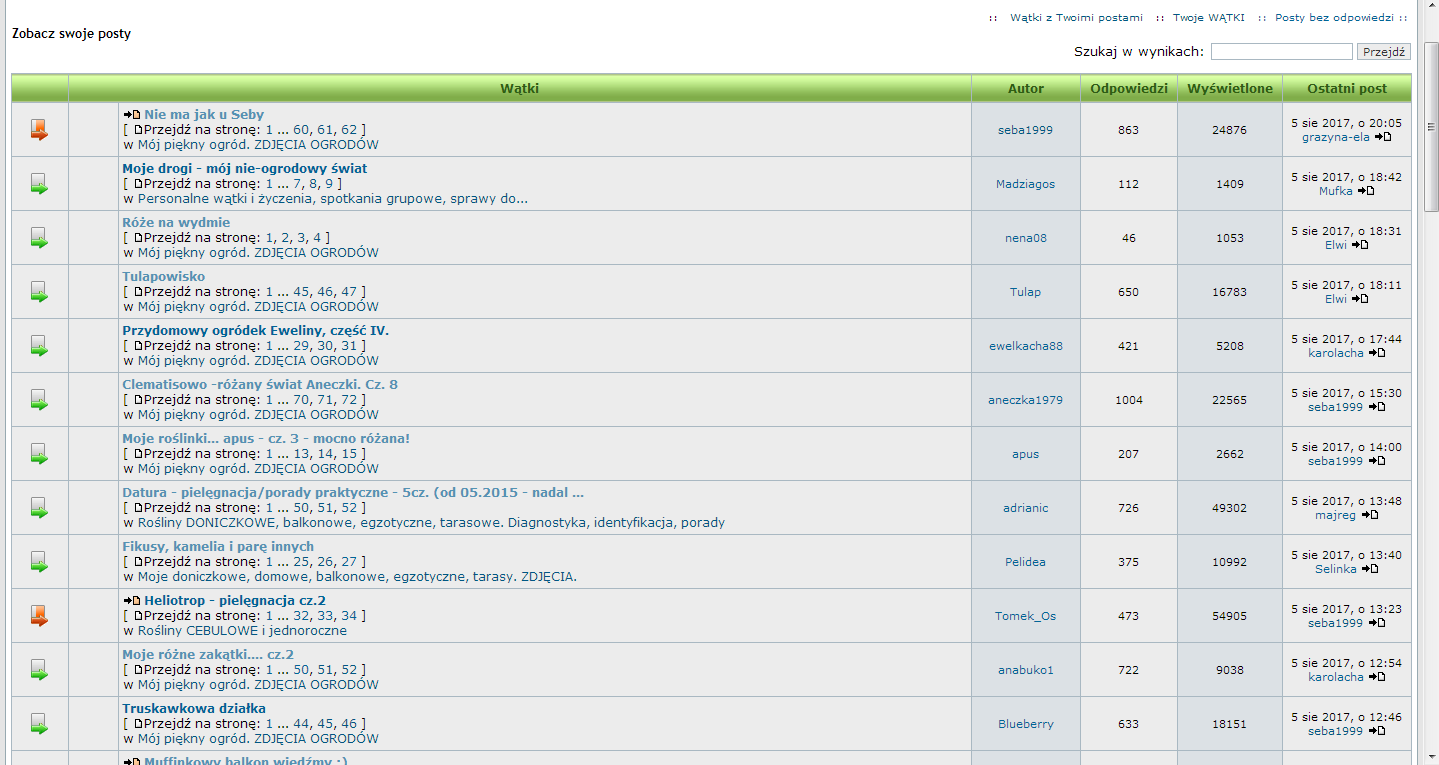Click newest-post icon before Heliotrop title
This screenshot has height=765, width=1439.
[132, 601]
